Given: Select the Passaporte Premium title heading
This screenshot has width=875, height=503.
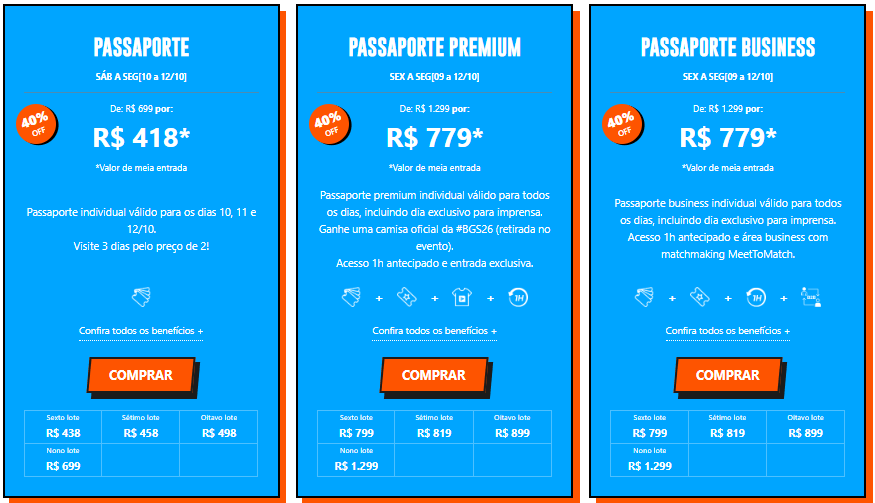Looking at the screenshot, I should (x=435, y=47).
